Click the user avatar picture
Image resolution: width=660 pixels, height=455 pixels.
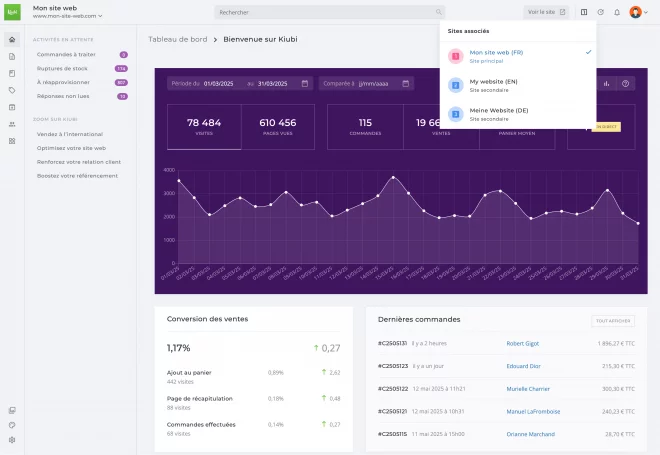[x=636, y=12]
